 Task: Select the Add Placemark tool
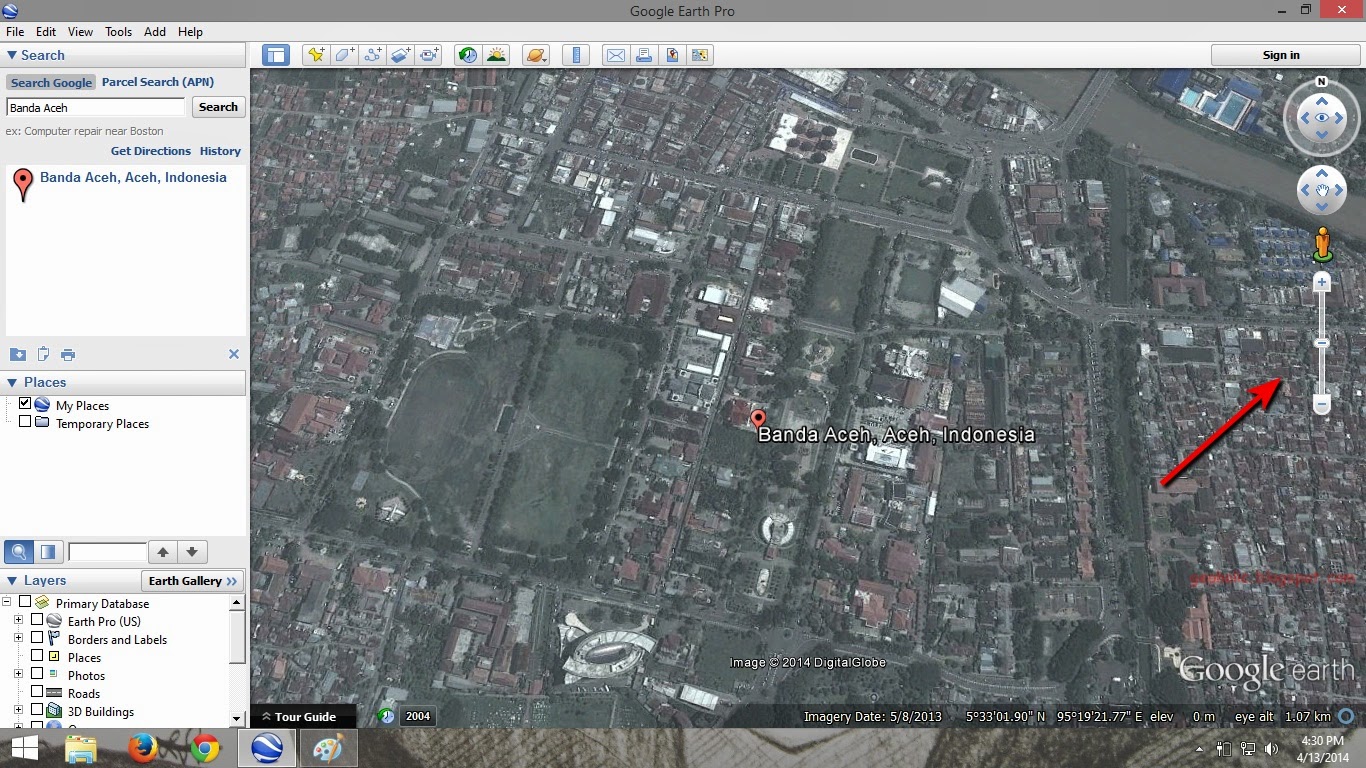click(316, 55)
